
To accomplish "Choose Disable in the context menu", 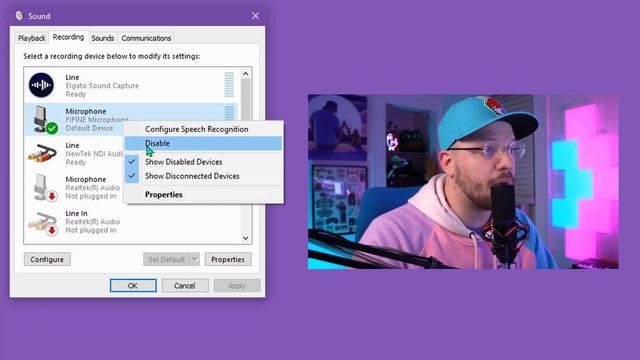I will 203,143.
